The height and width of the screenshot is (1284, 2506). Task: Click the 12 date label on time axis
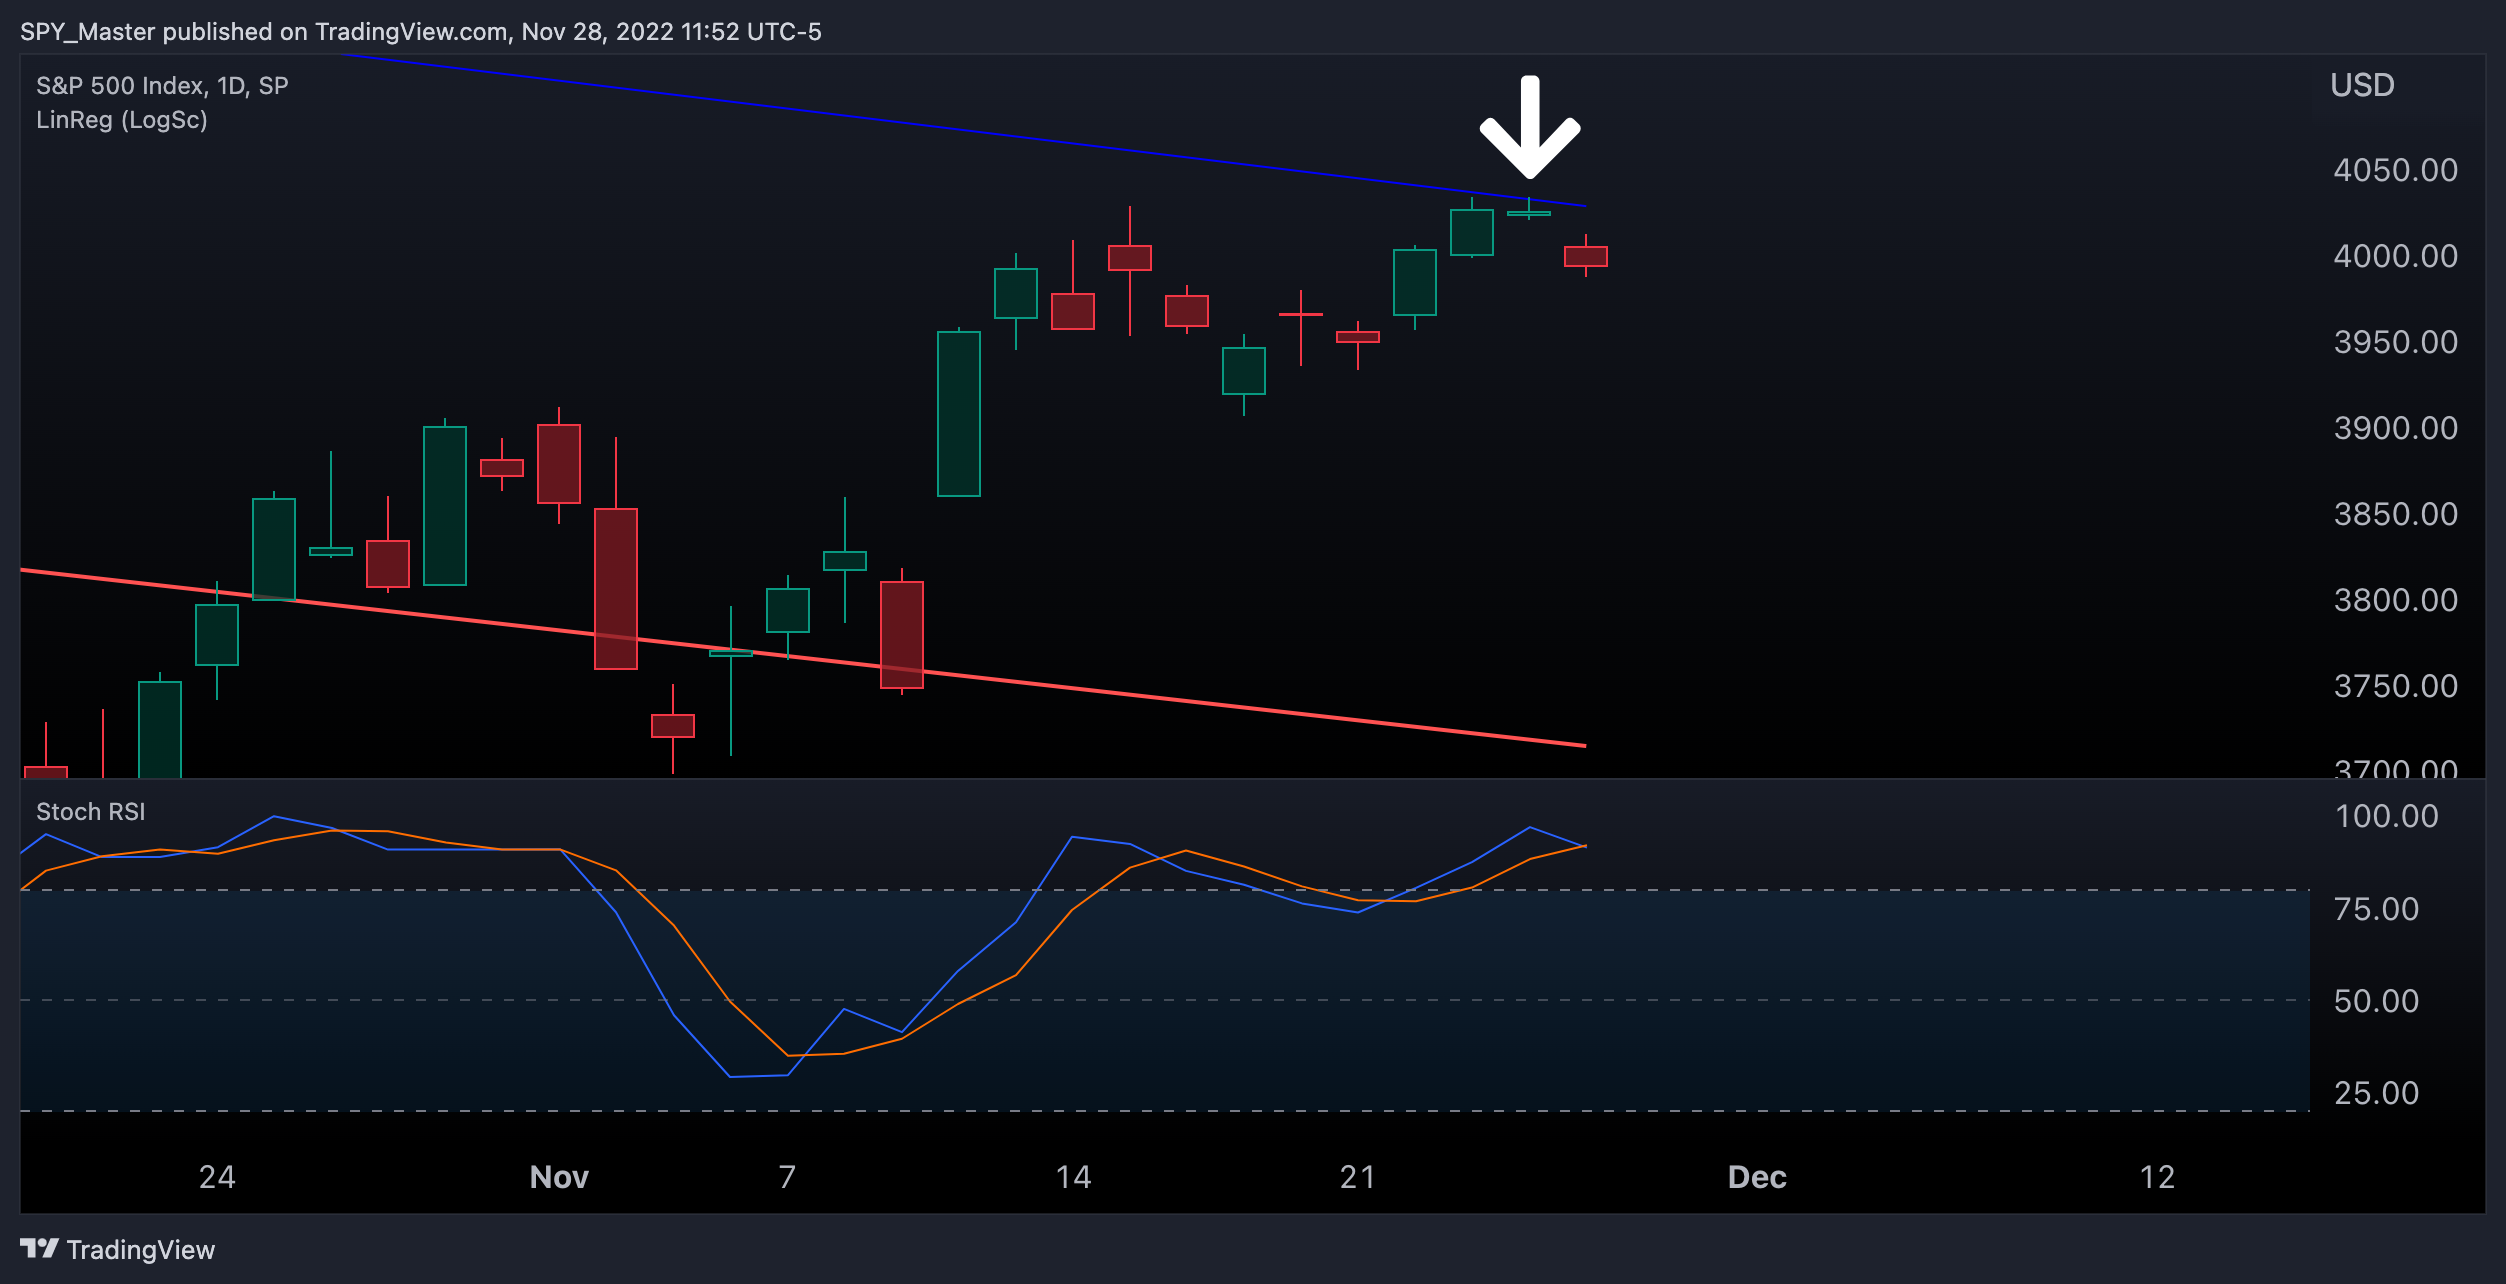2157,1177
